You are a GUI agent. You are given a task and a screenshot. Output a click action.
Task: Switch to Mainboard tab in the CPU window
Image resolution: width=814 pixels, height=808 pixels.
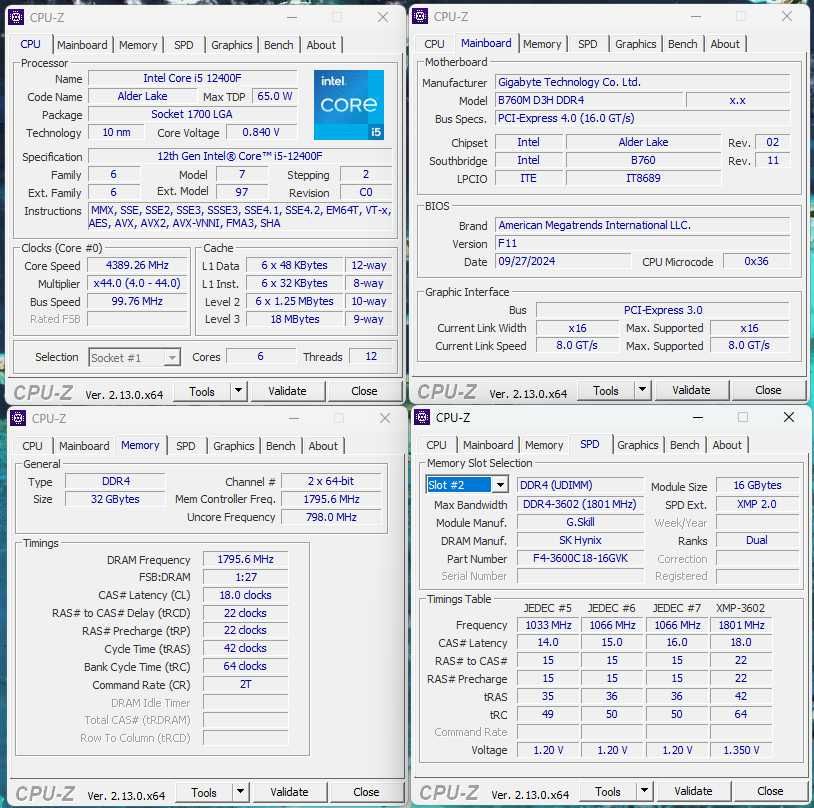point(82,45)
